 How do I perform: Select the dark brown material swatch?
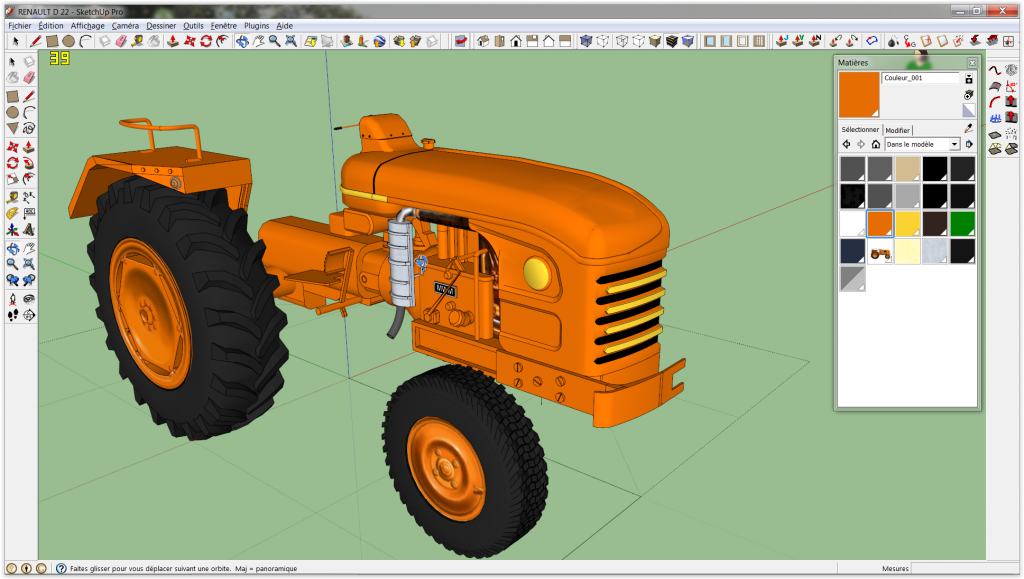point(935,223)
